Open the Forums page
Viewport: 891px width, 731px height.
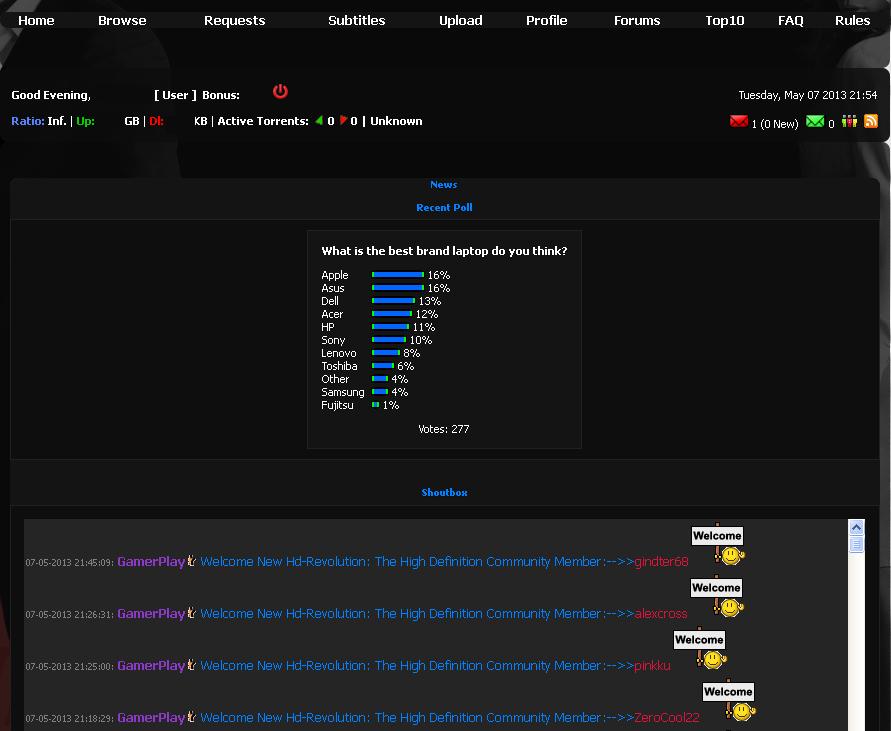tap(637, 20)
